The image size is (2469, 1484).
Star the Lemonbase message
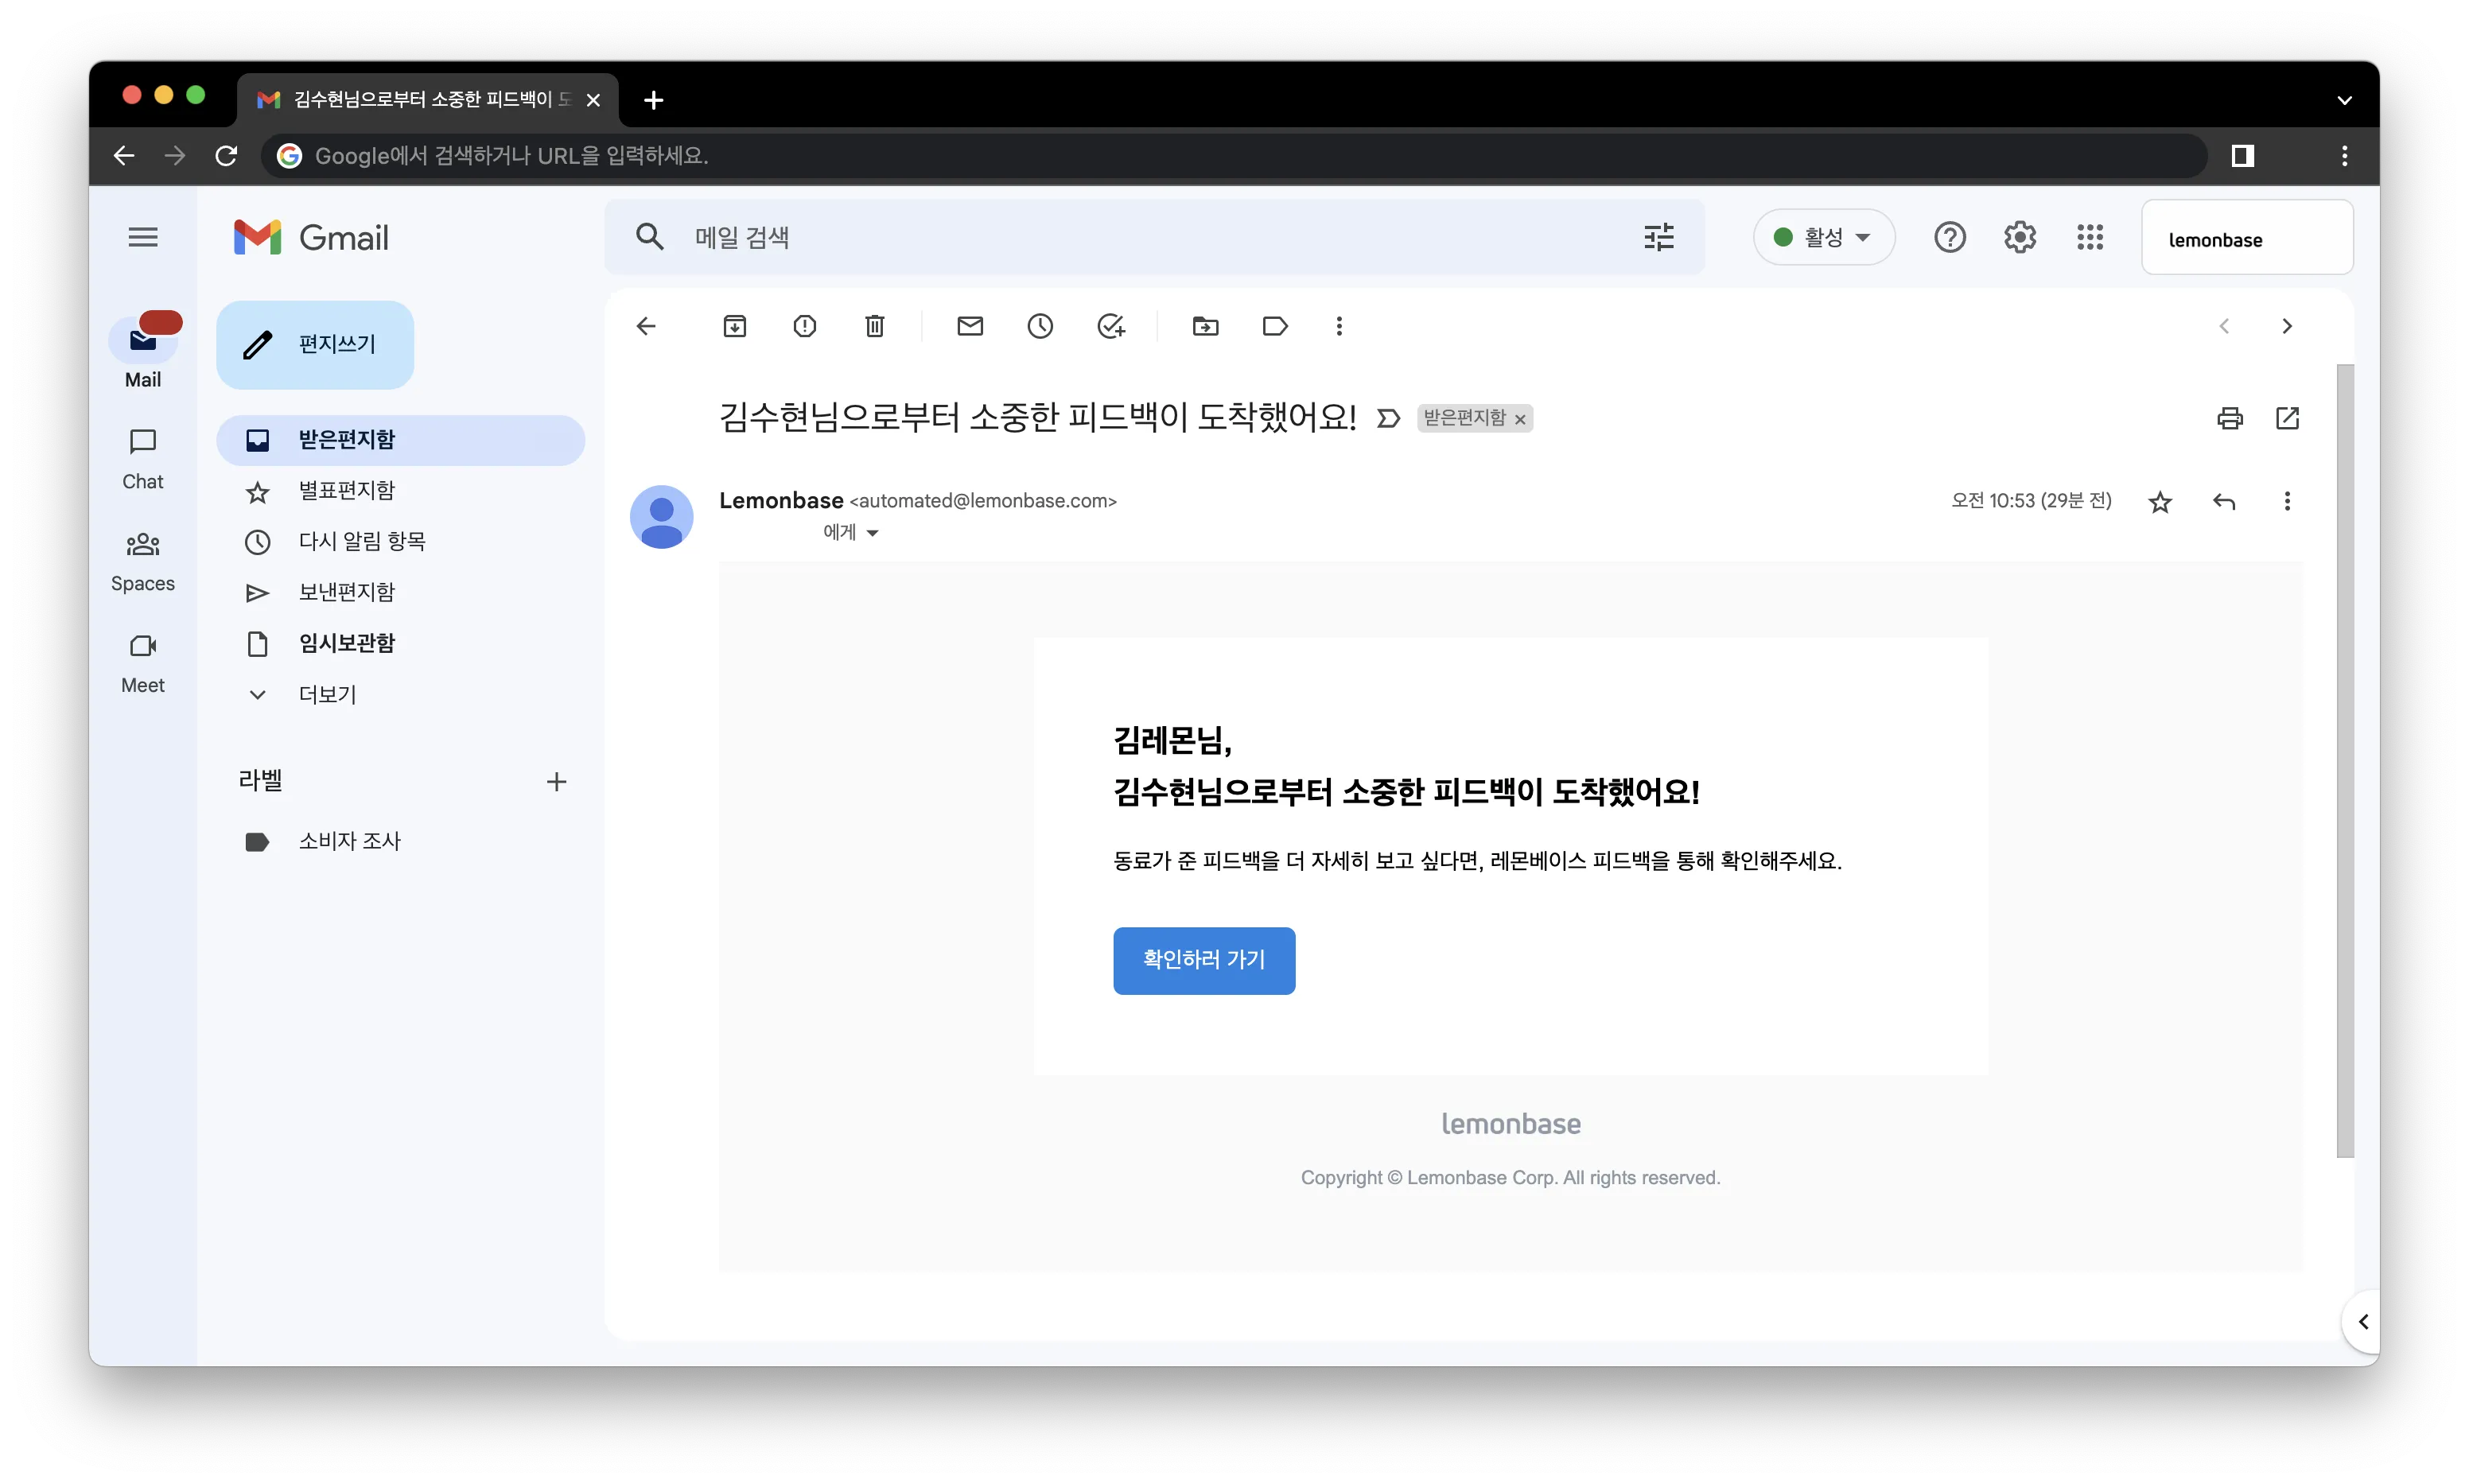point(2160,501)
